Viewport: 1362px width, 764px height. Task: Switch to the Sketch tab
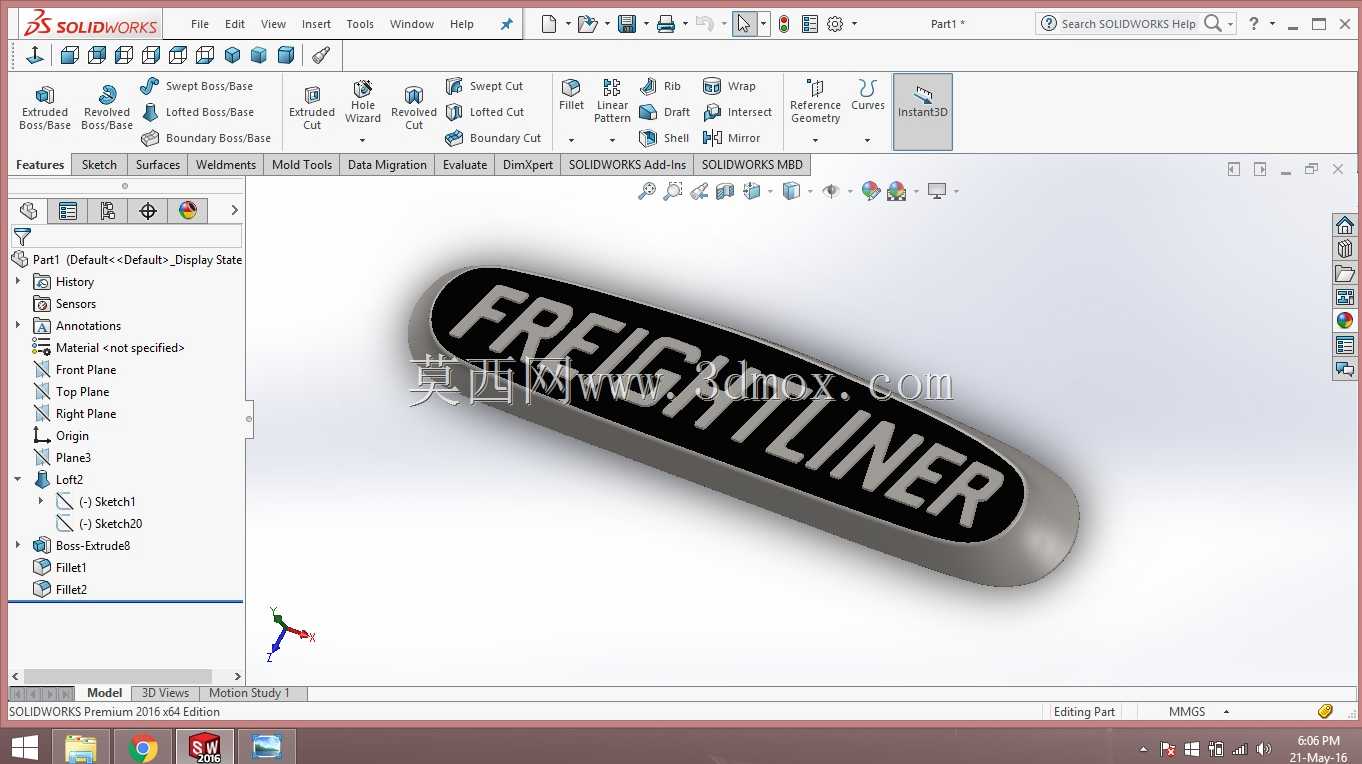[99, 165]
